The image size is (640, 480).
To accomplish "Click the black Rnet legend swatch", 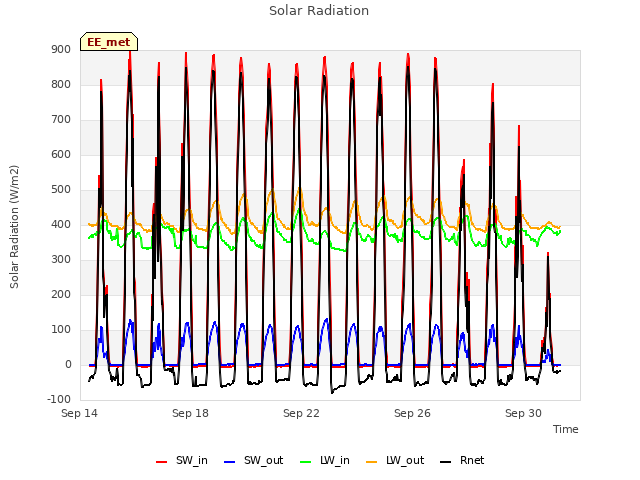I will point(446,462).
